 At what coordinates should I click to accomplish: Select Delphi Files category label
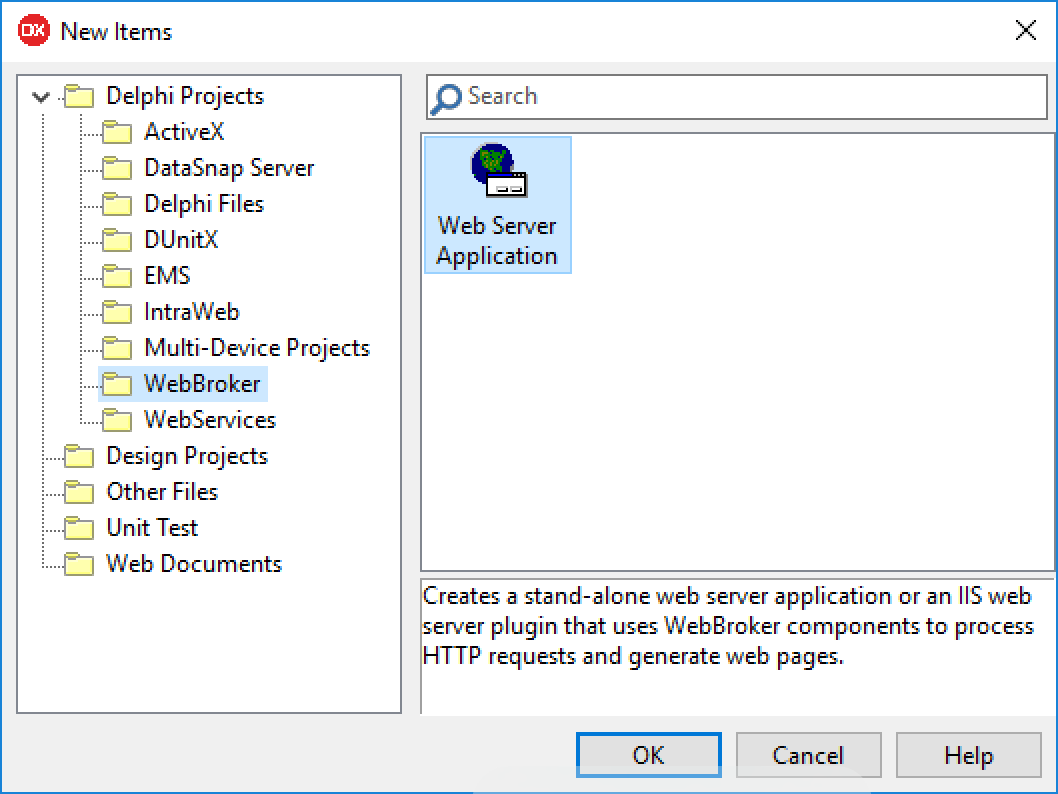point(204,204)
